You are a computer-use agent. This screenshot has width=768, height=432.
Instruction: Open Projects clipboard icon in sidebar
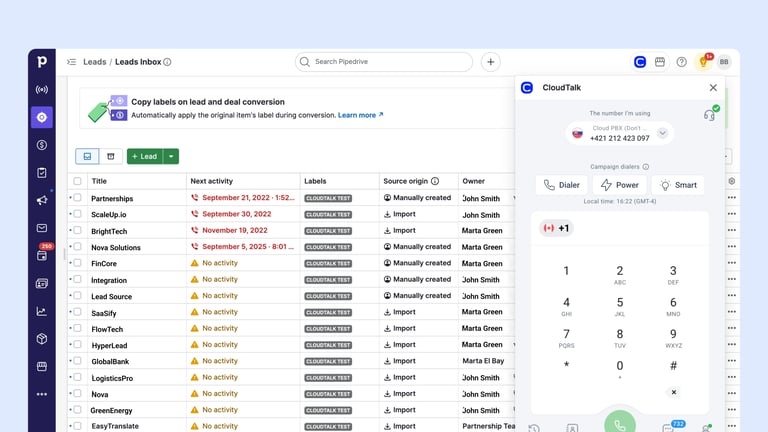coord(42,173)
